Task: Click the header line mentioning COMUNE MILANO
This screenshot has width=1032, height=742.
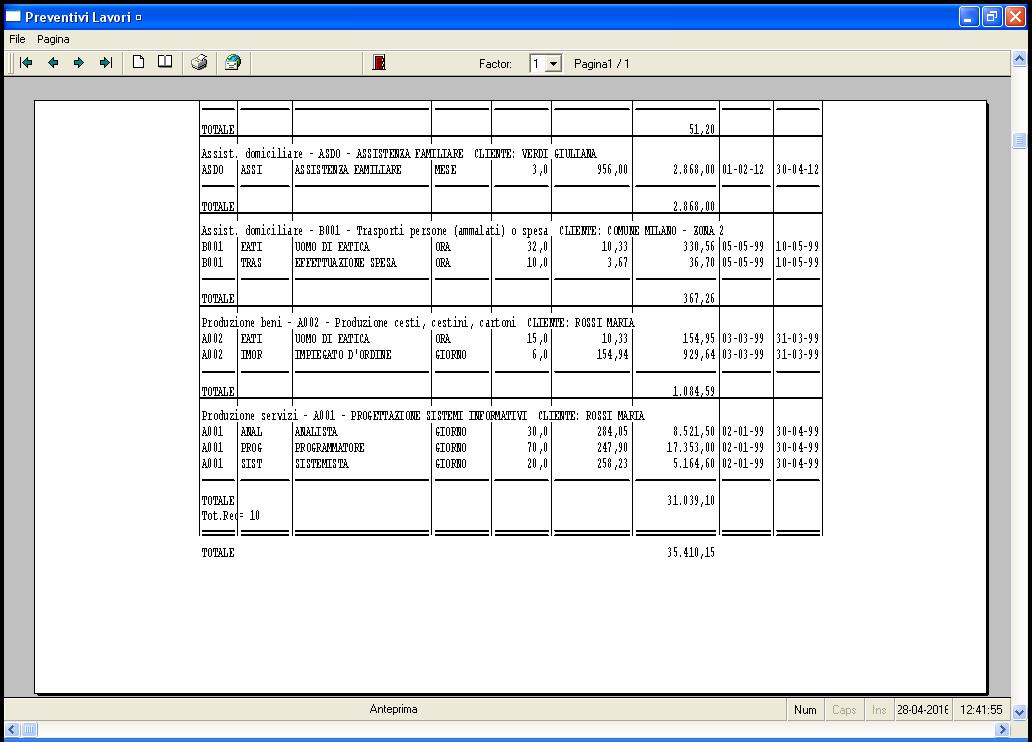Action: 462,230
